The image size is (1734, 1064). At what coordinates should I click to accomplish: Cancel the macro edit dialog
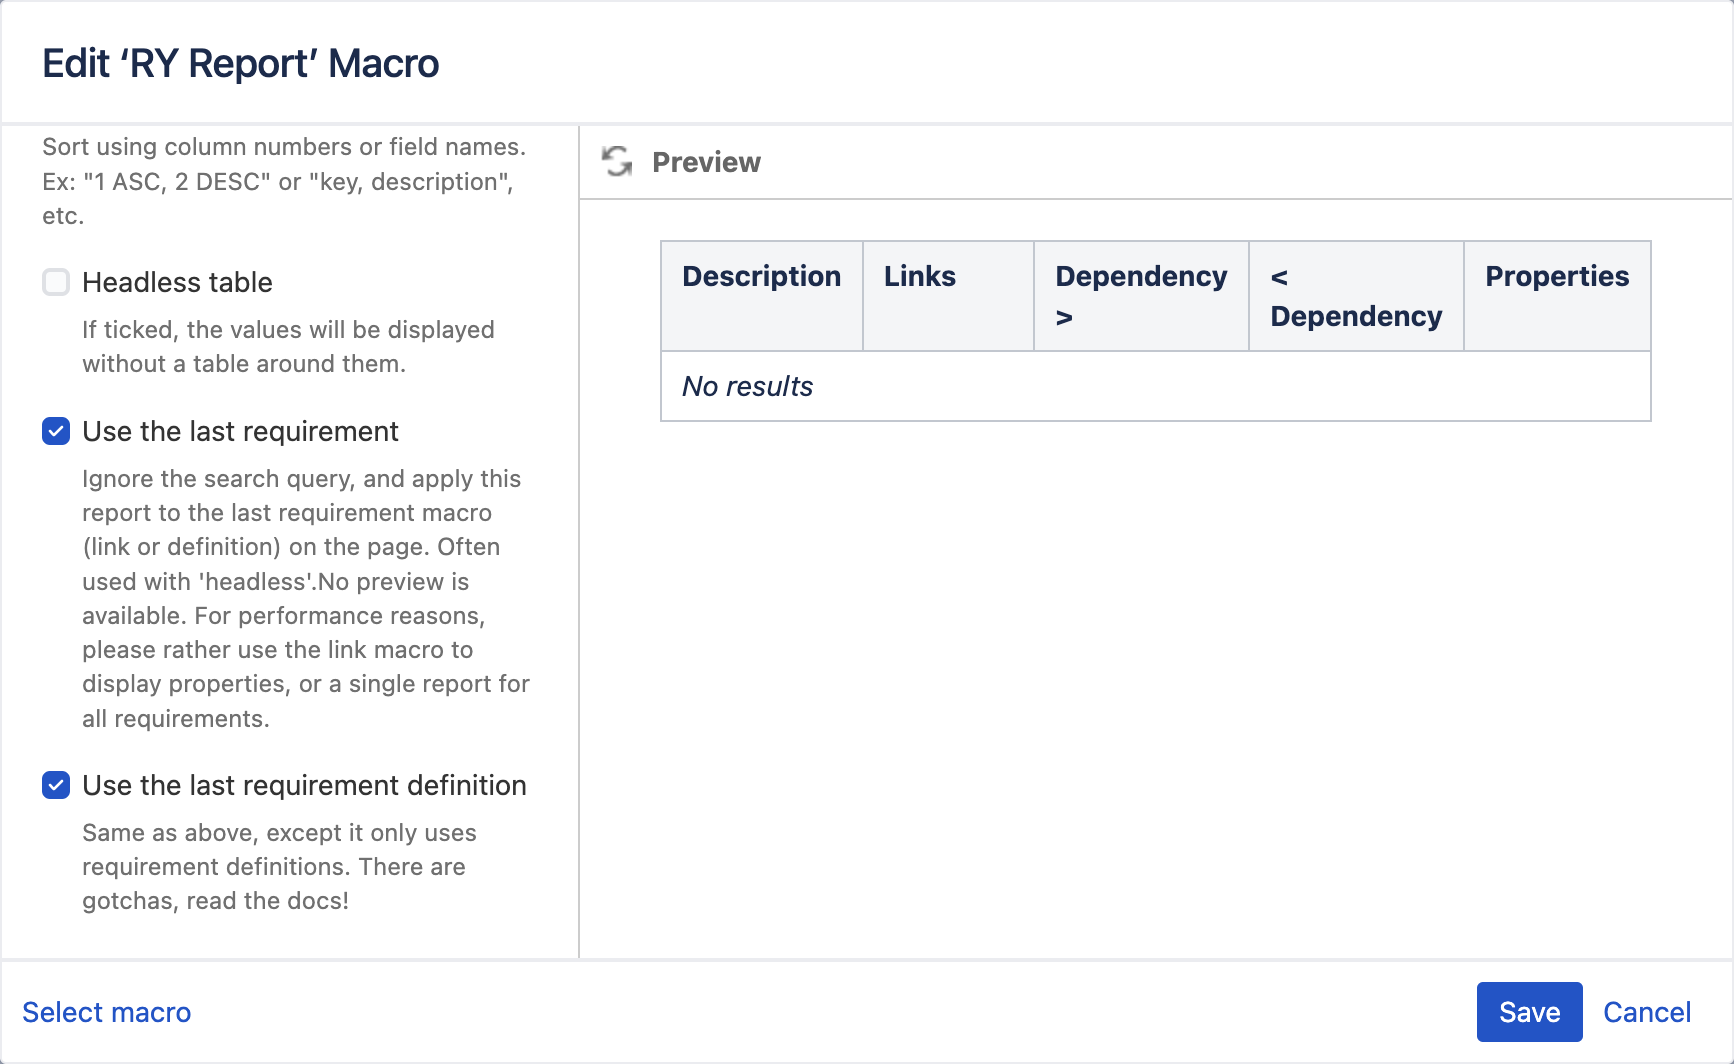1646,1012
